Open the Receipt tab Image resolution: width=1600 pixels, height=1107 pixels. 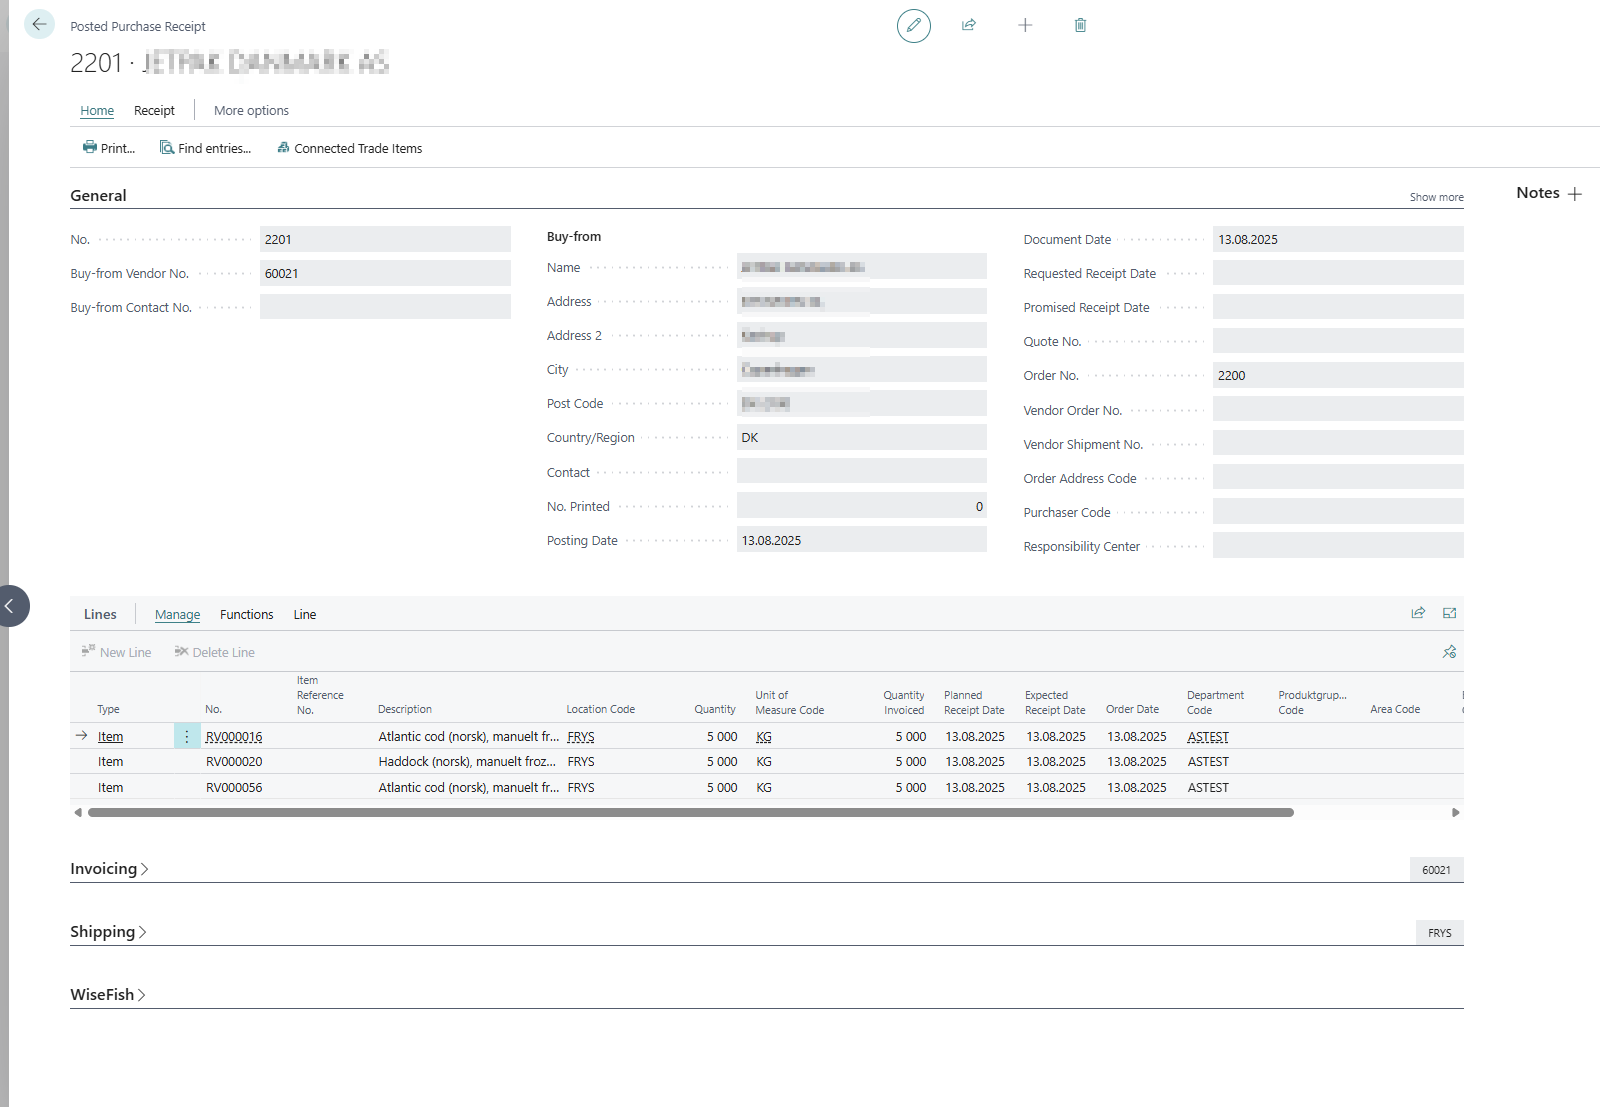(154, 111)
